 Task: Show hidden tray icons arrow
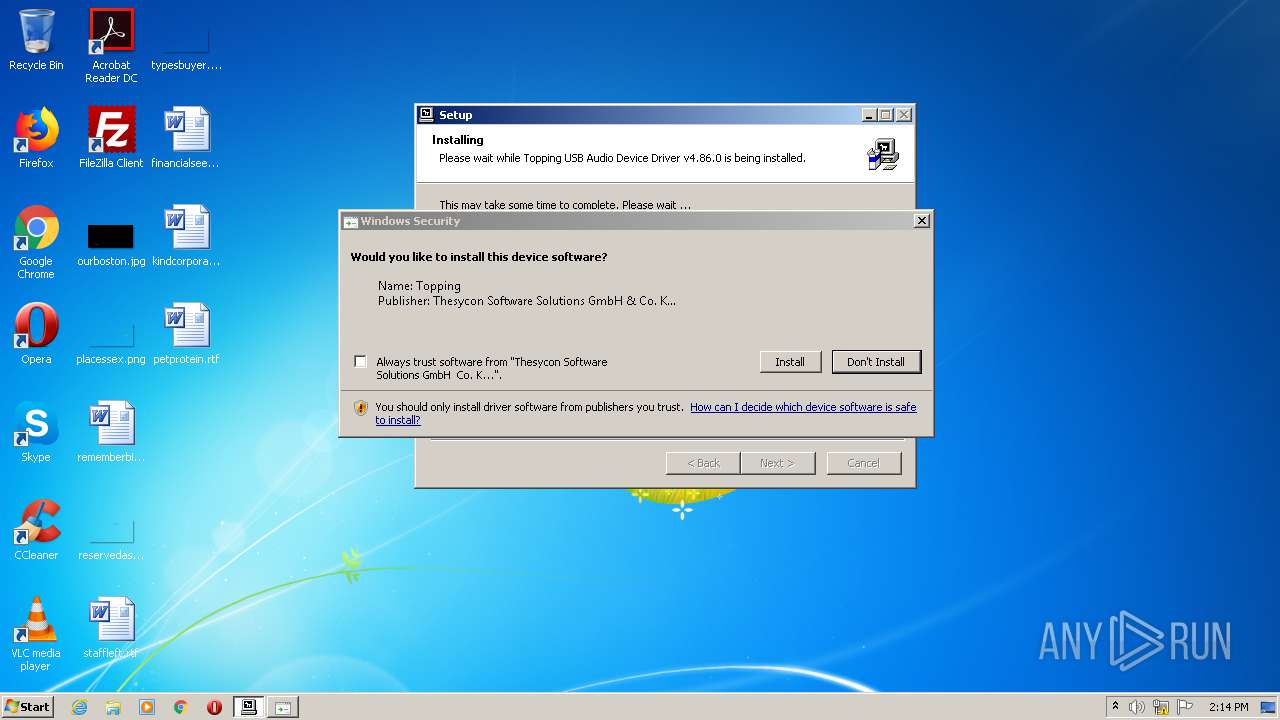tap(1115, 707)
